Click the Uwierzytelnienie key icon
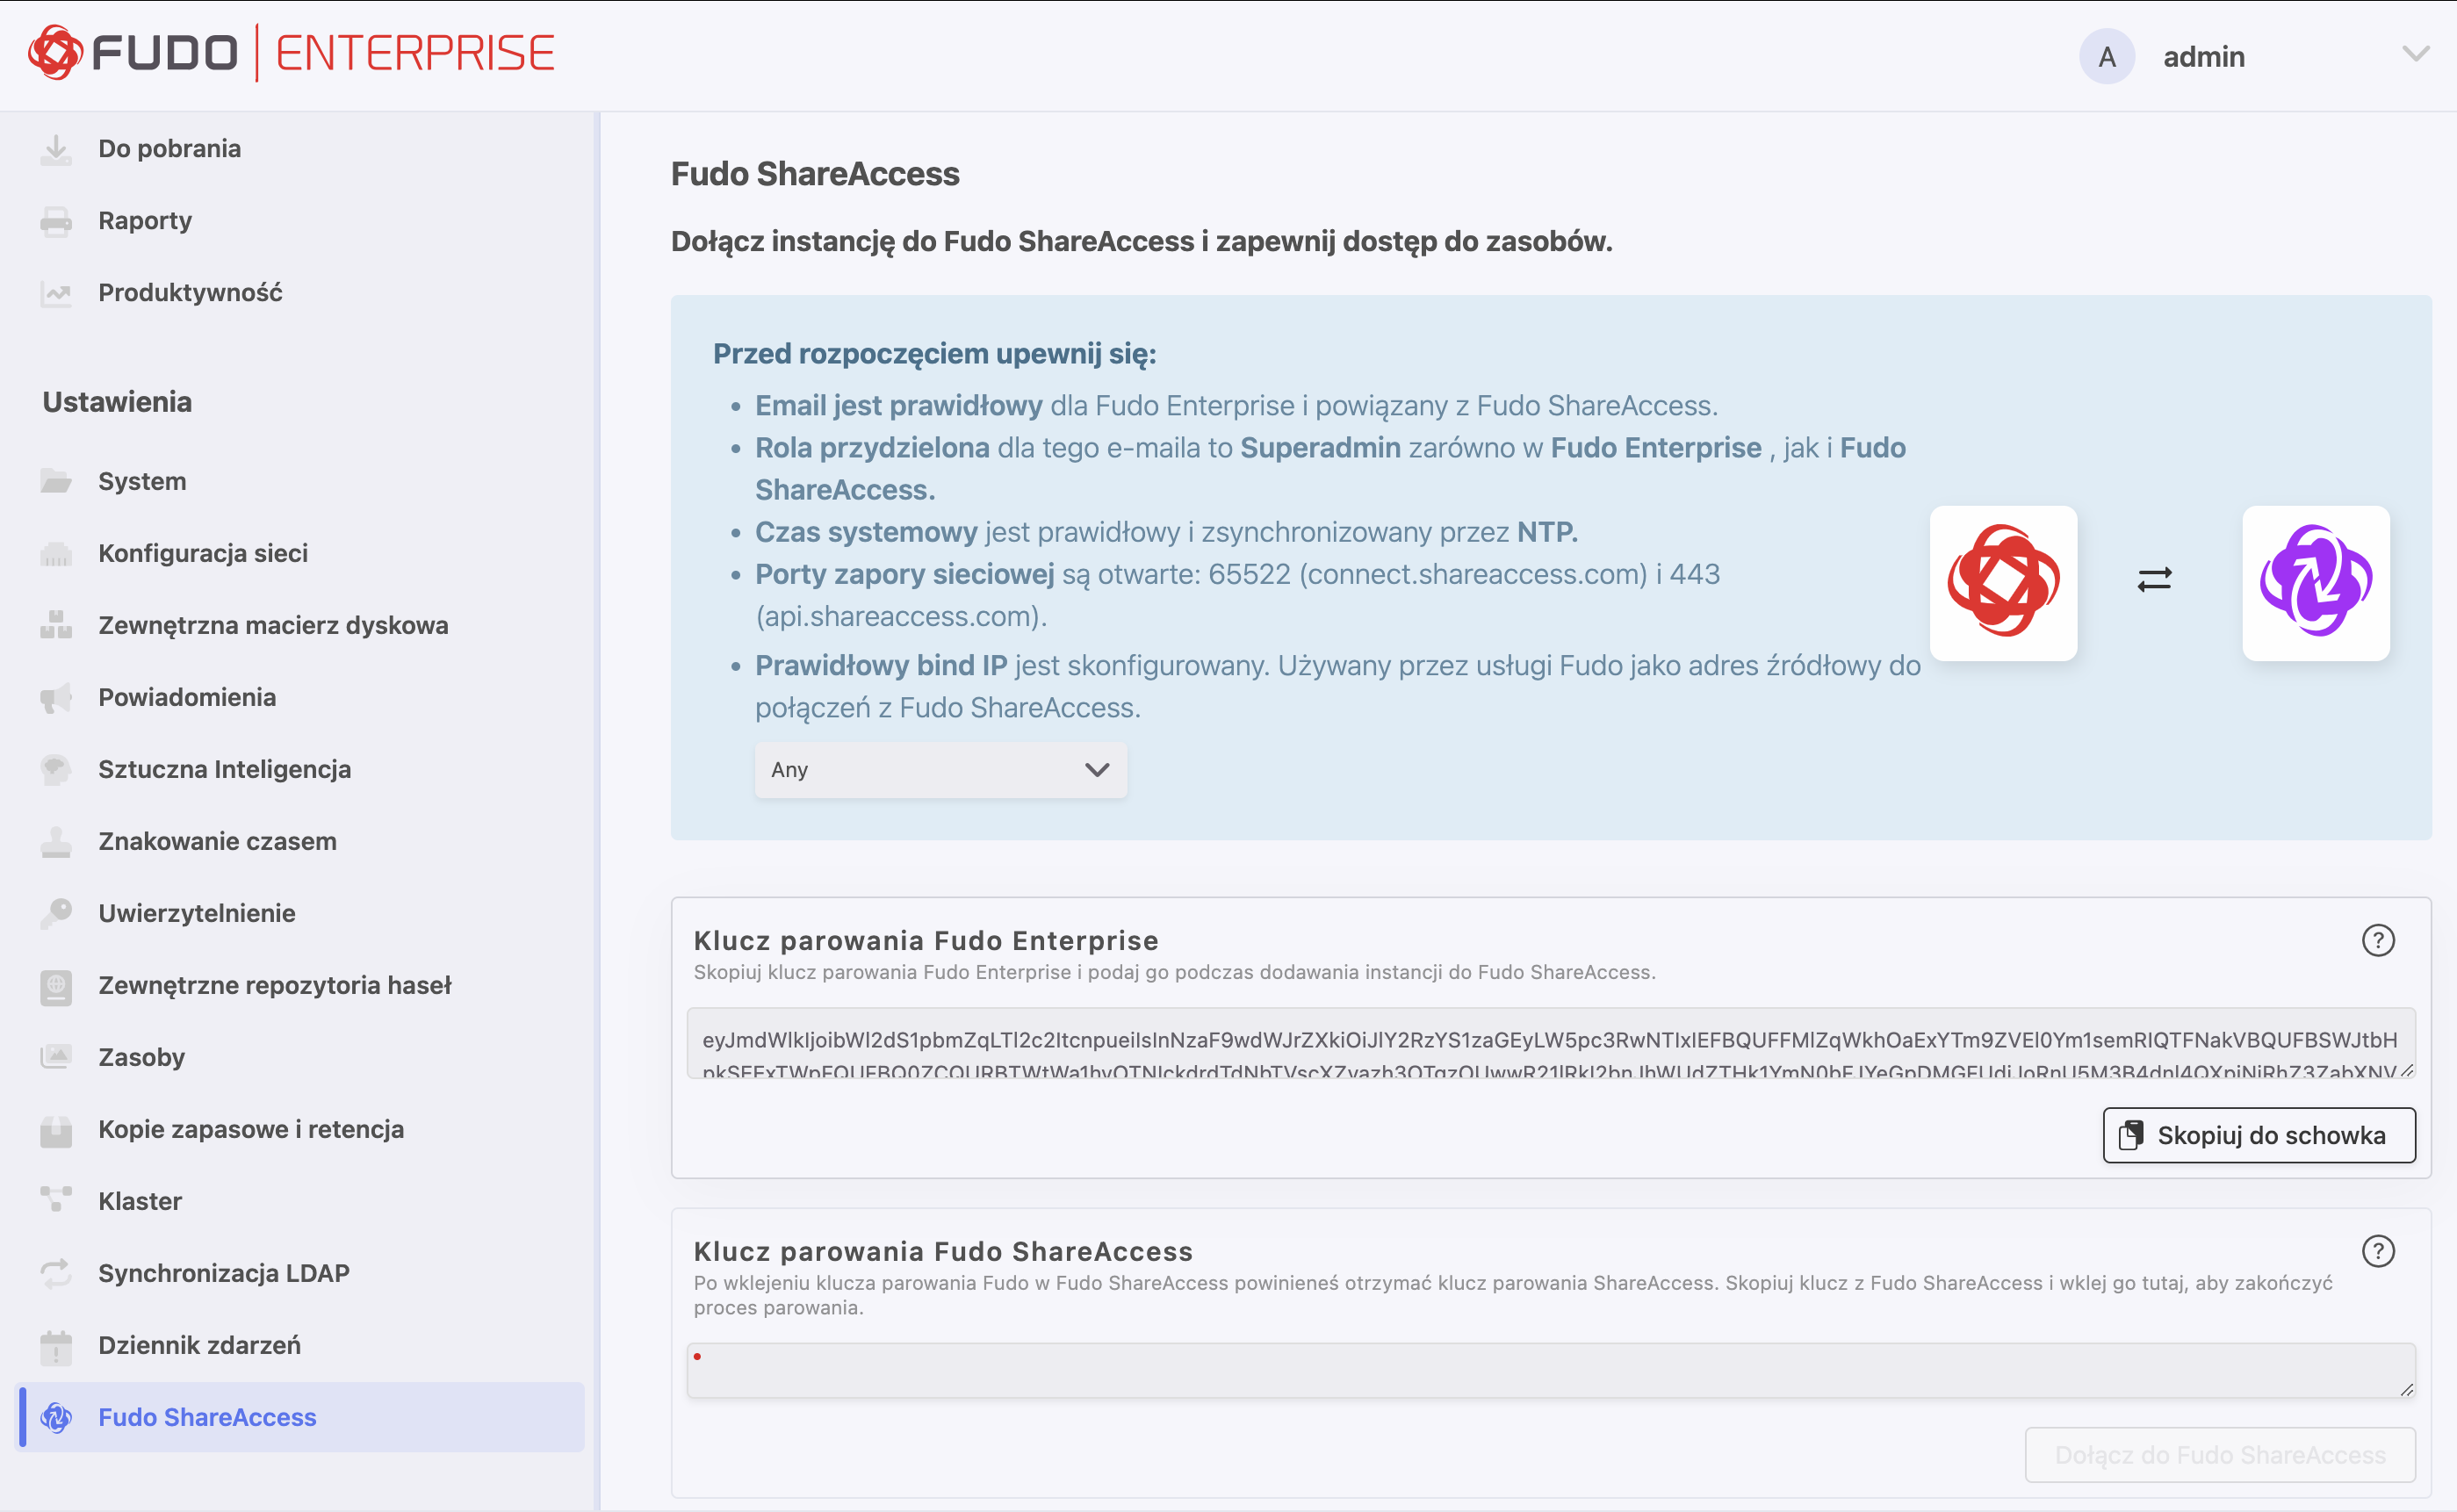2457x1512 pixels. (56, 913)
